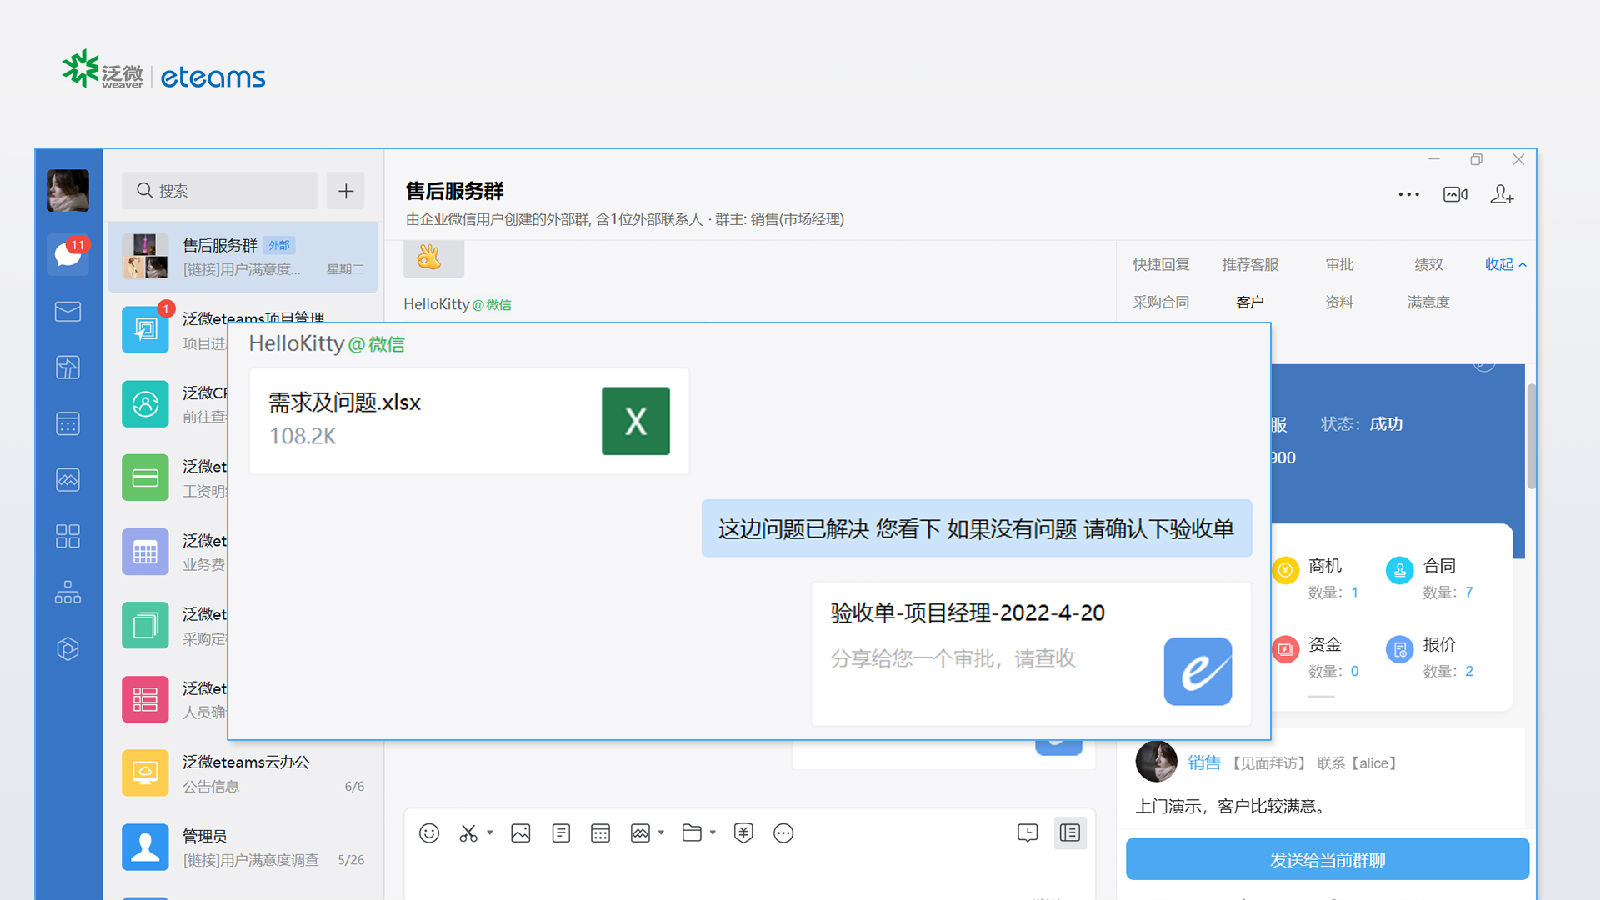The image size is (1600, 900).
Task: Click the yen shield icon in message toolbar
Action: point(743,833)
